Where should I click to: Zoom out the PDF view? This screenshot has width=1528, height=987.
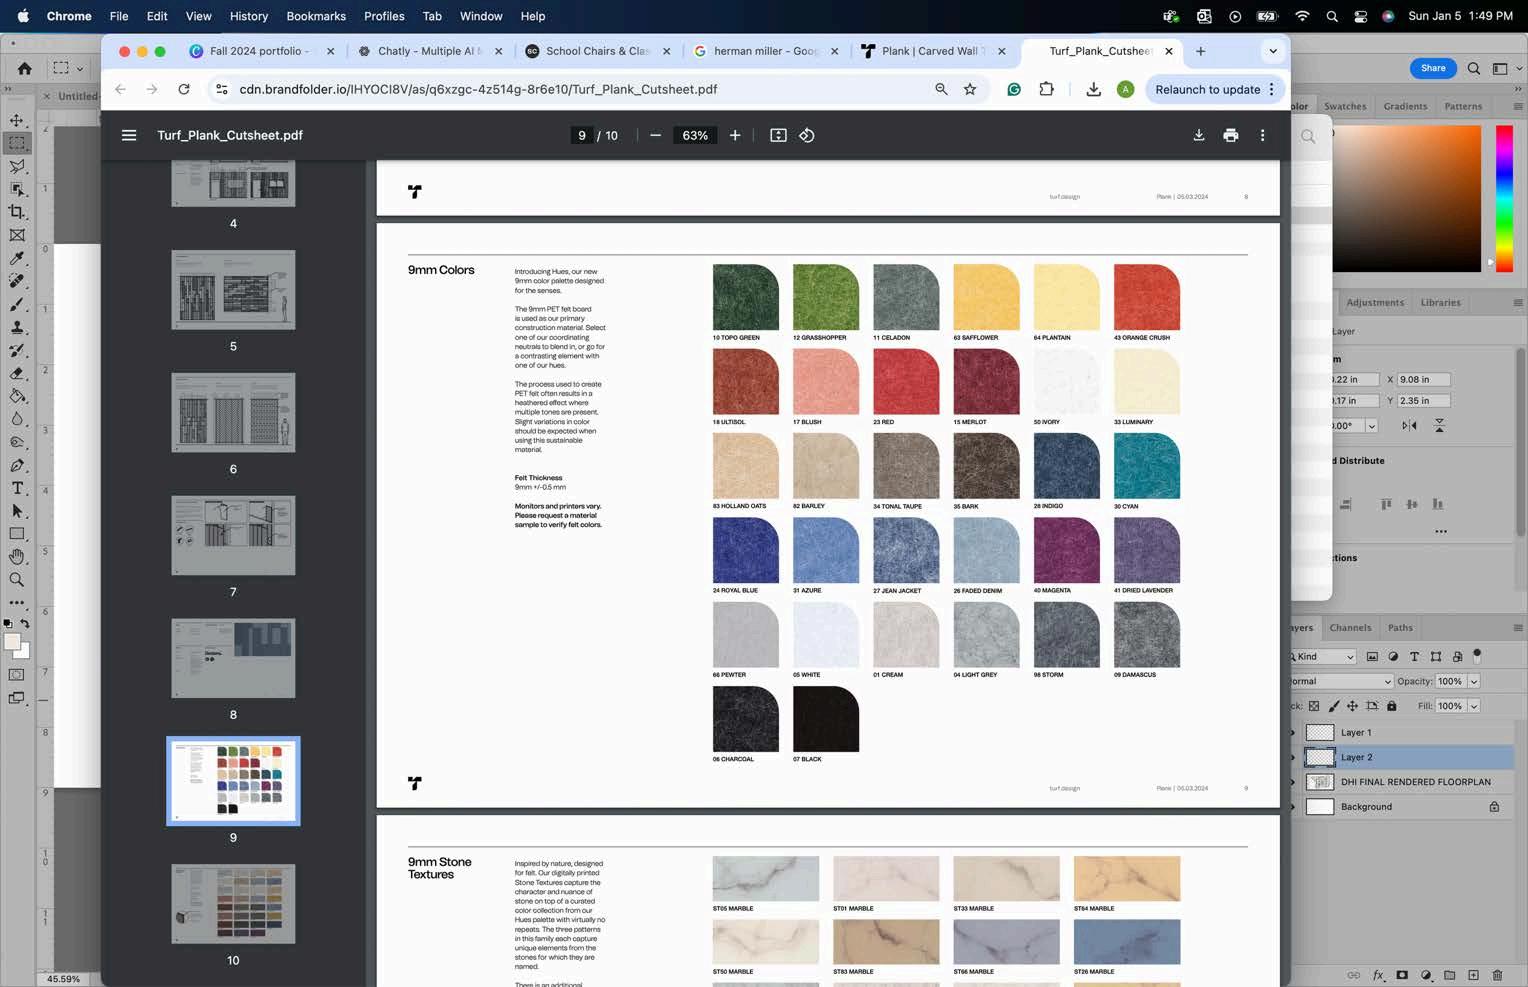pos(655,135)
